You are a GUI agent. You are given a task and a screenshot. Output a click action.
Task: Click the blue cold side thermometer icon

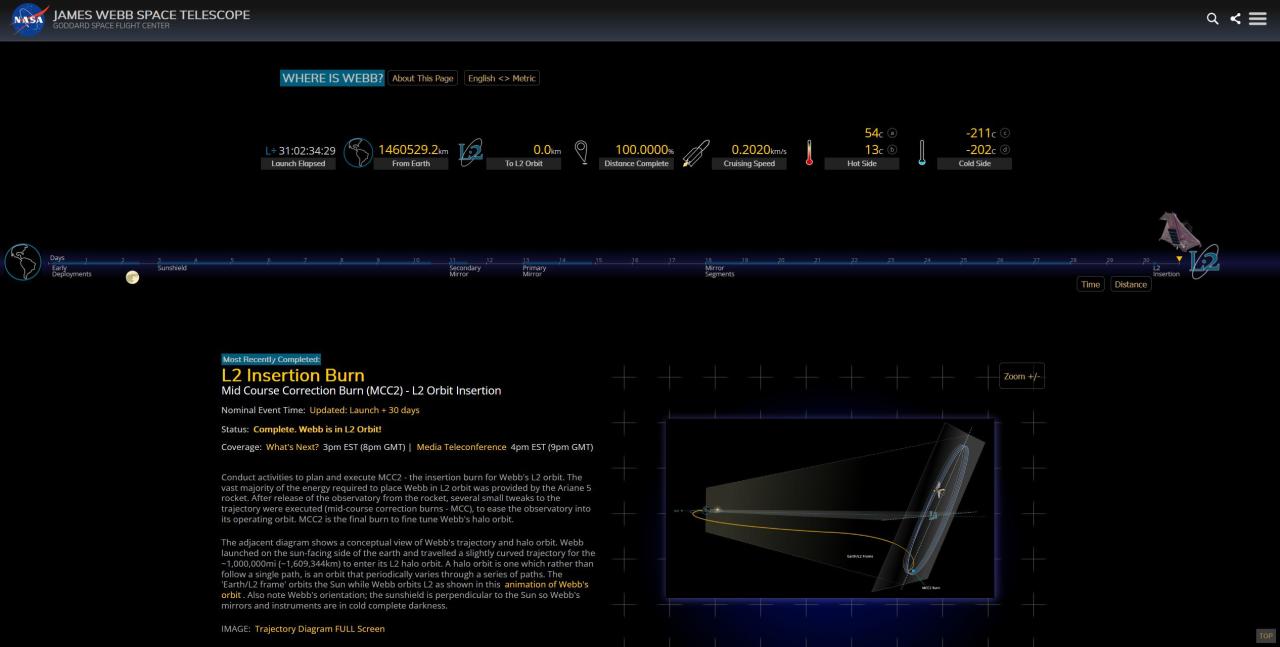point(922,152)
